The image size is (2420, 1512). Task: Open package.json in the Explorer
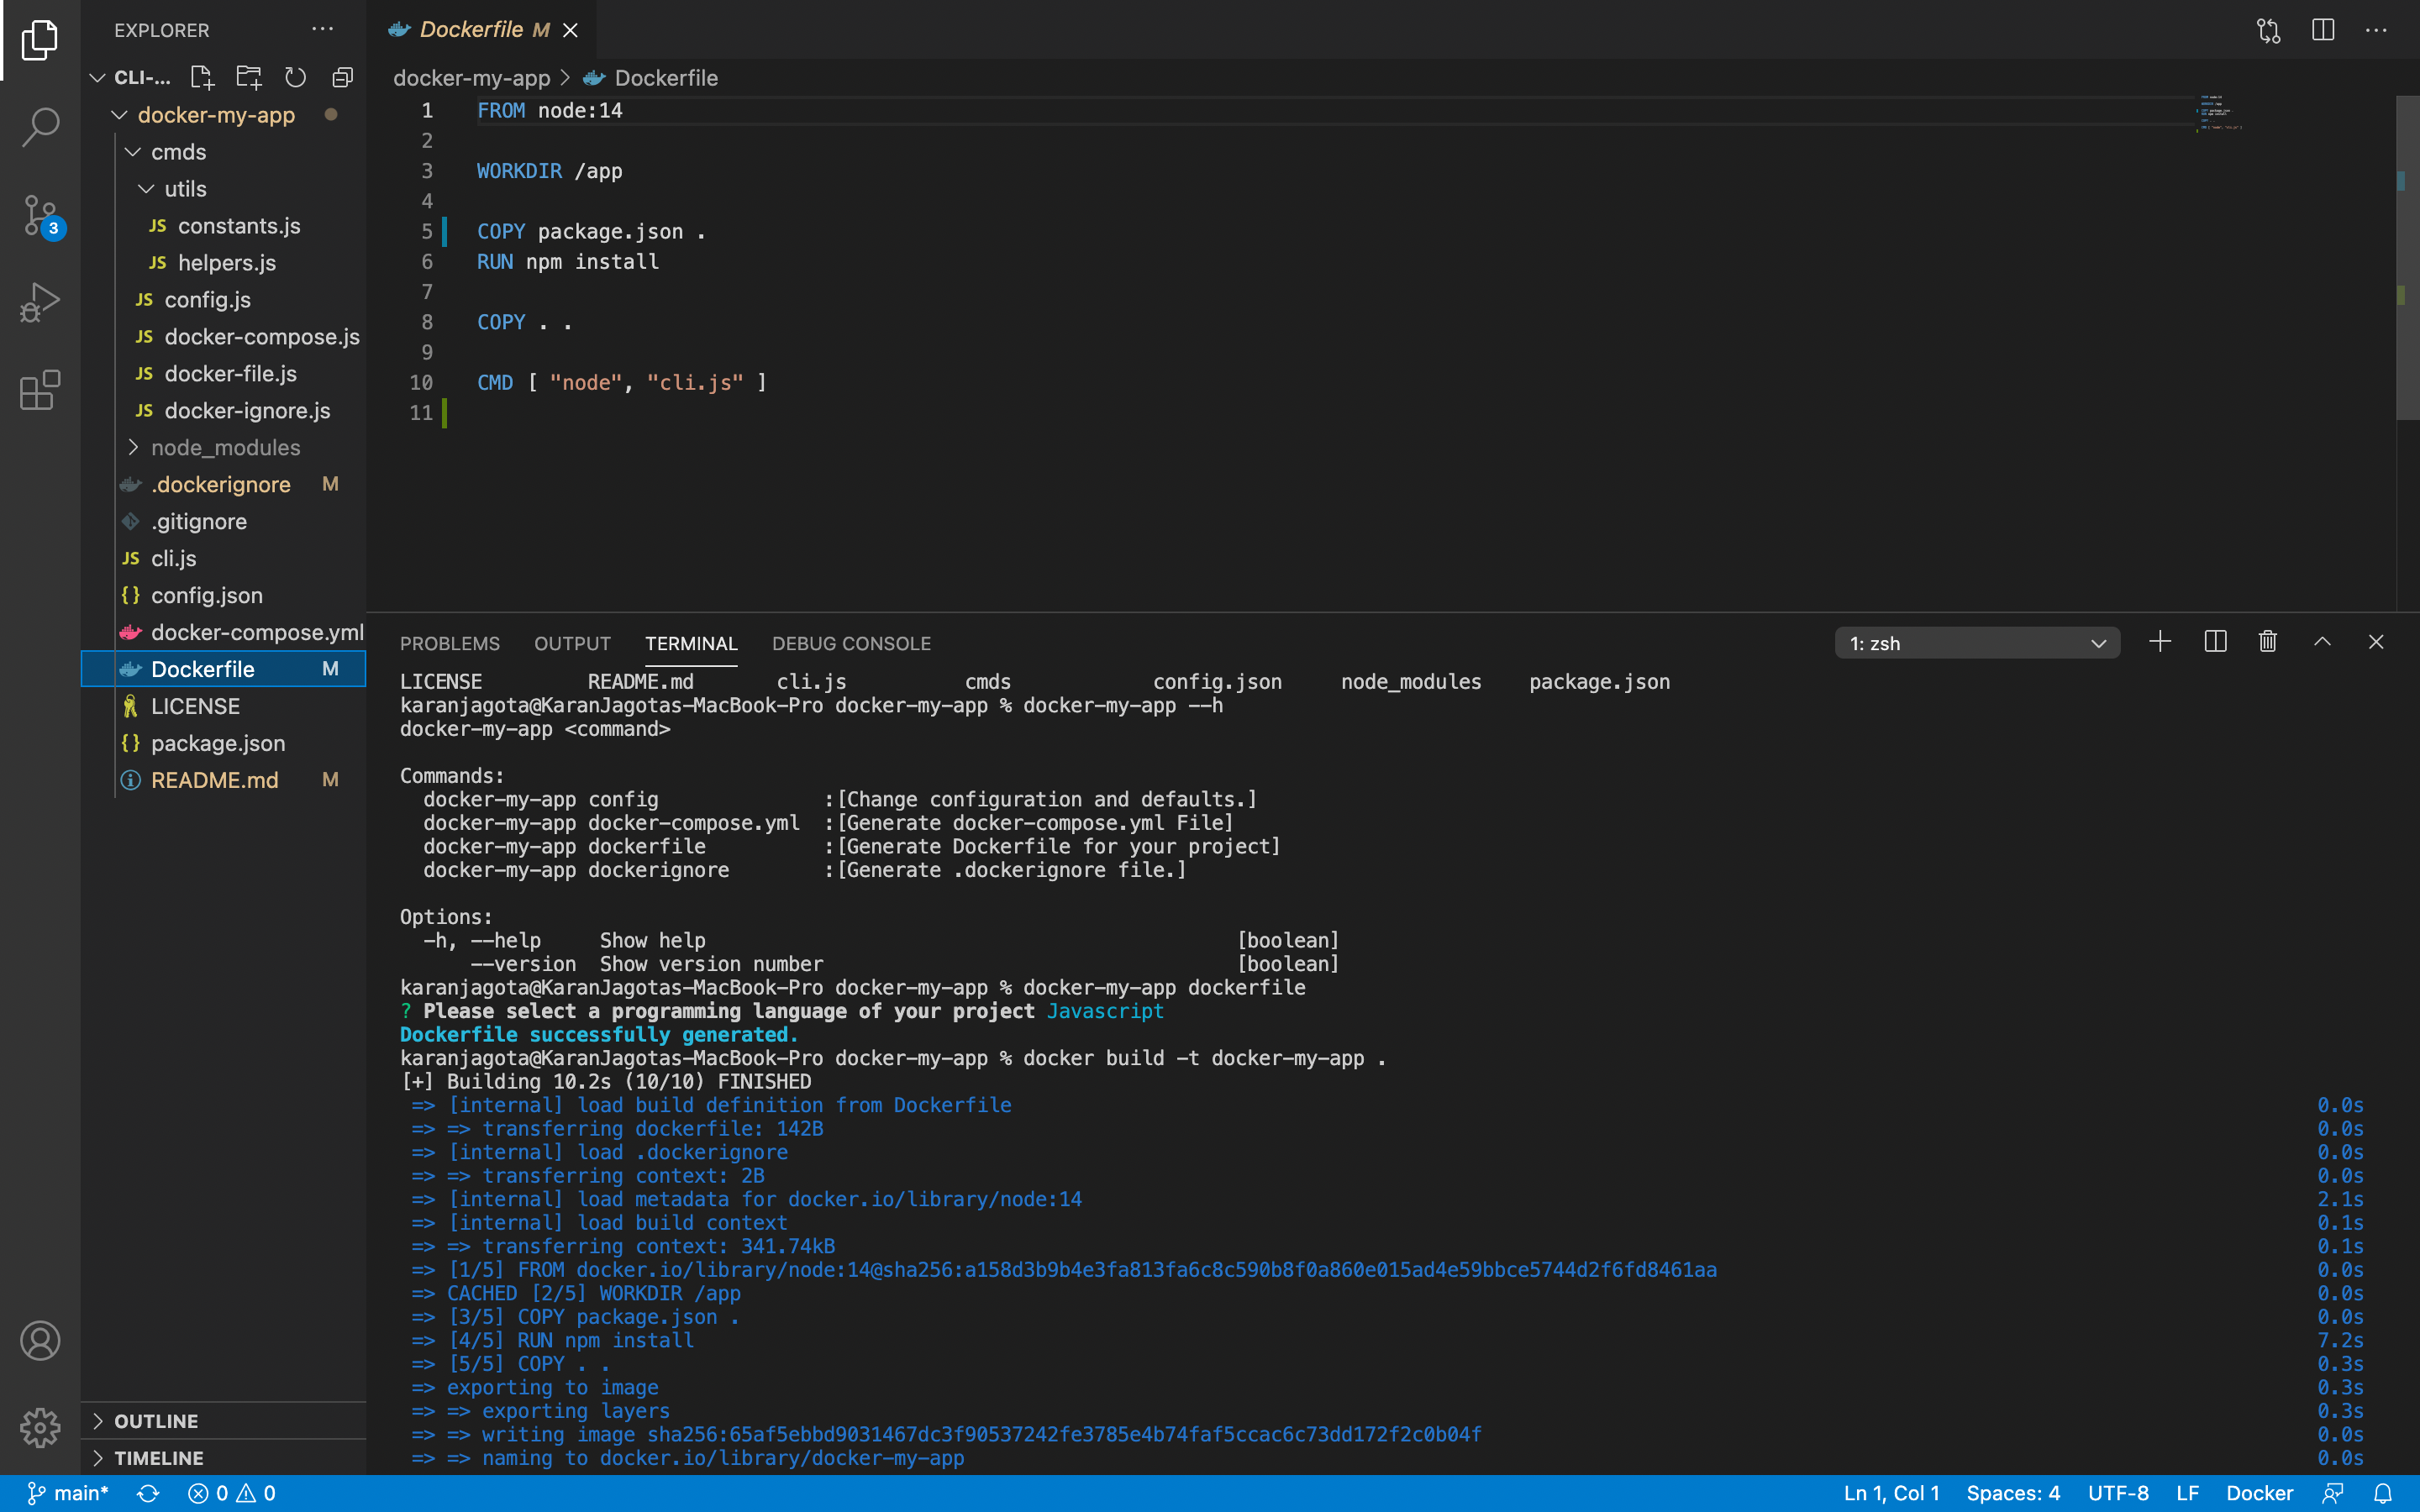pyautogui.click(x=218, y=743)
